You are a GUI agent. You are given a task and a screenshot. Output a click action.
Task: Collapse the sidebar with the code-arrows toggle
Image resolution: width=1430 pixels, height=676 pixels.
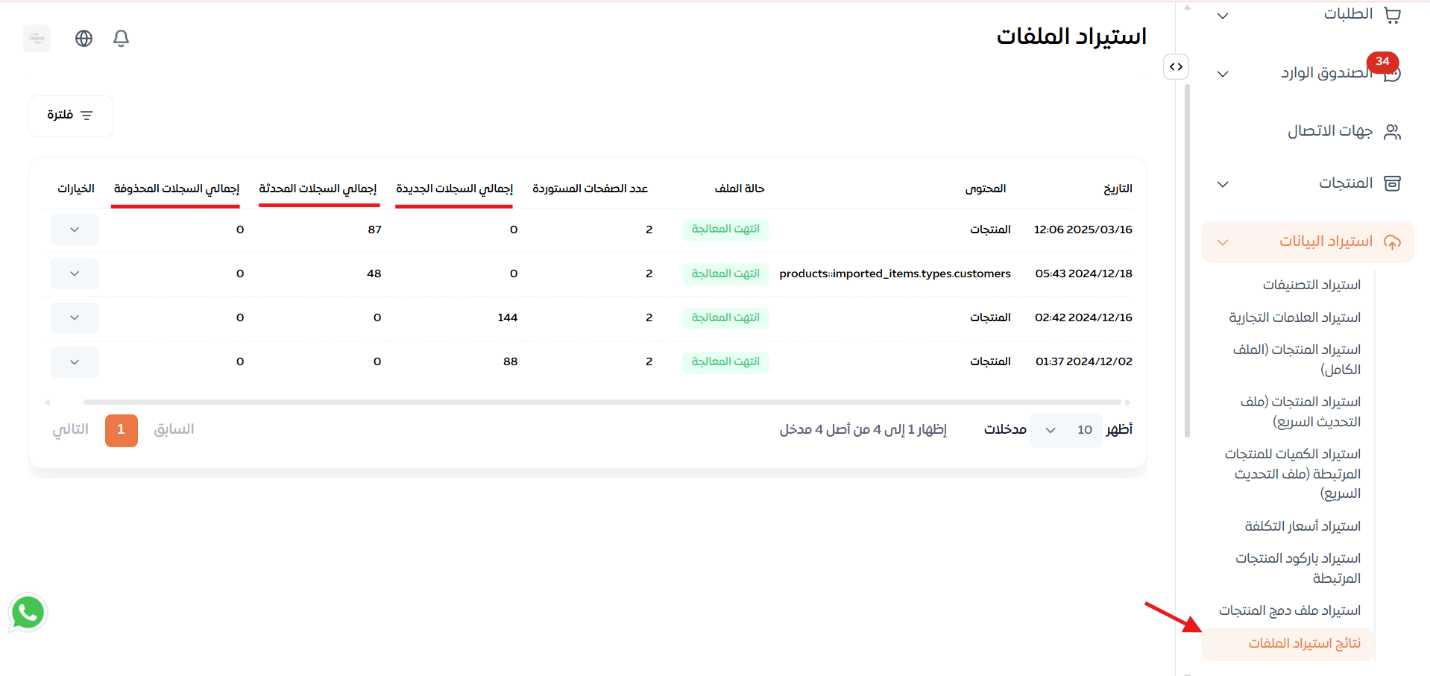[x=1176, y=67]
